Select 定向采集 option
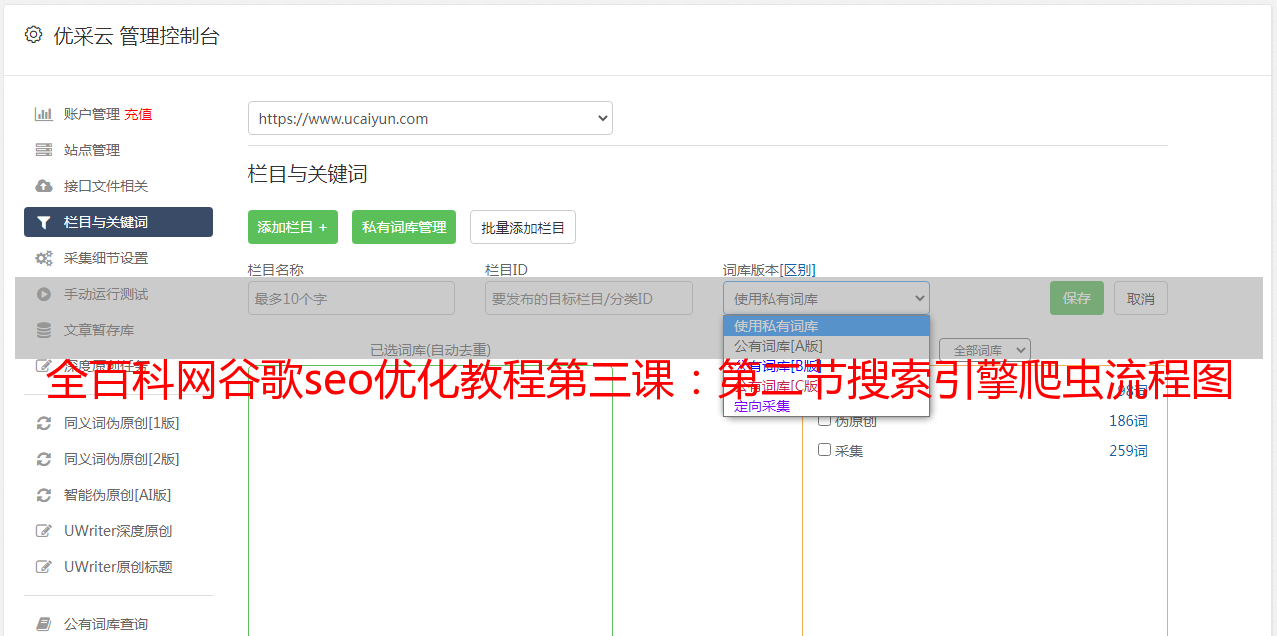Image resolution: width=1277 pixels, height=636 pixels. pos(826,406)
